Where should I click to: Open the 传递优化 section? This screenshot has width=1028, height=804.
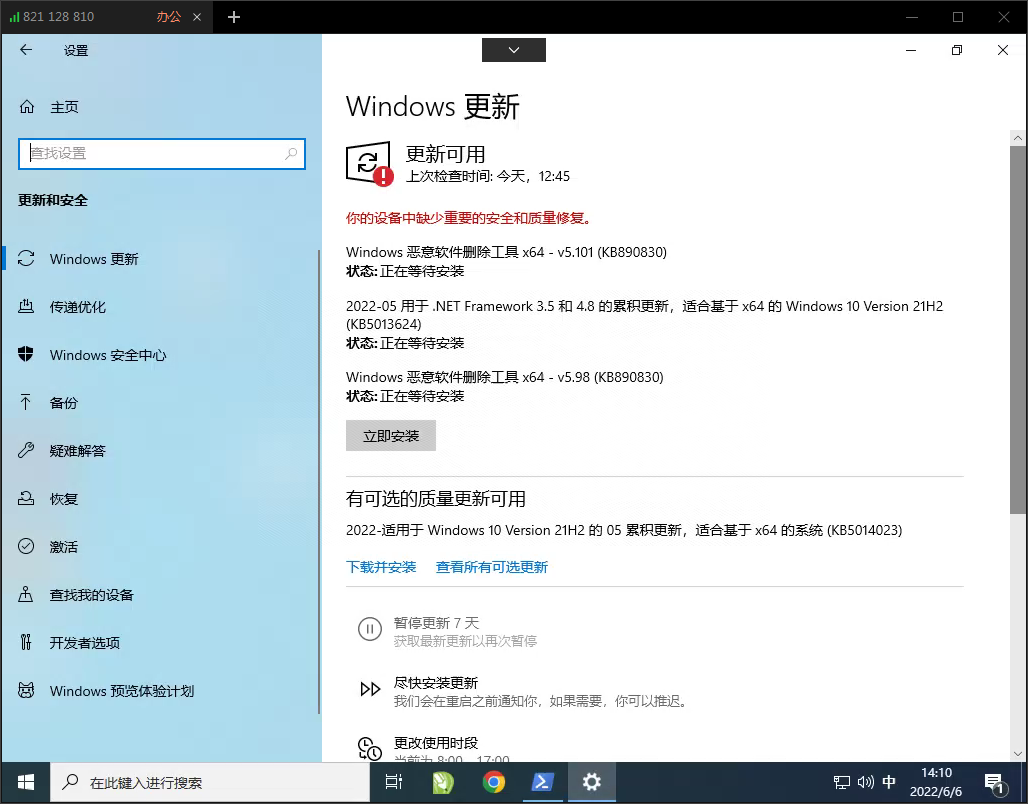coord(162,306)
